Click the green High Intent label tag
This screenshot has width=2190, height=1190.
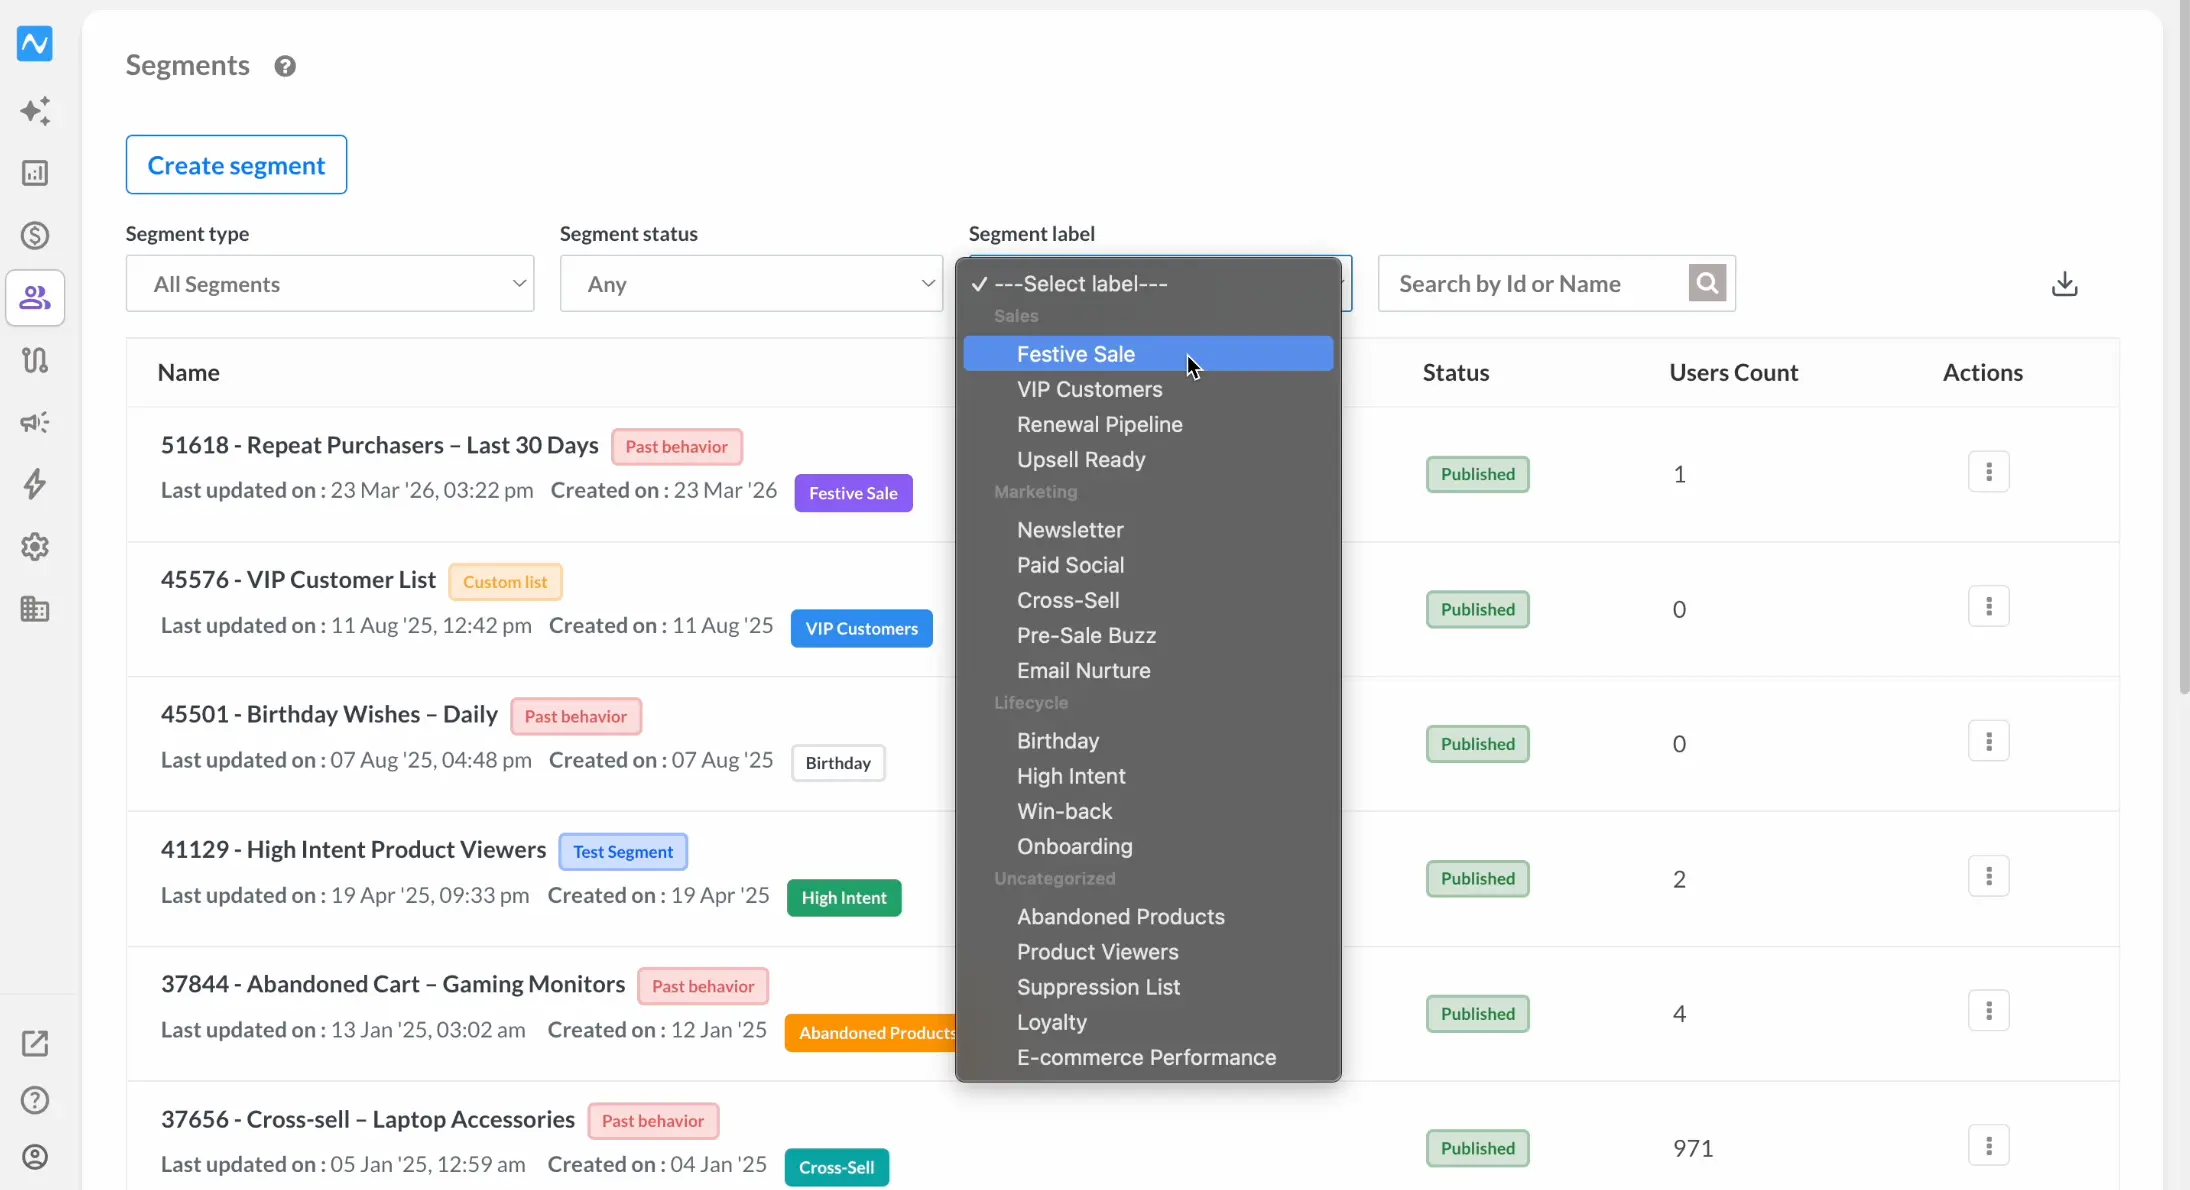844,898
